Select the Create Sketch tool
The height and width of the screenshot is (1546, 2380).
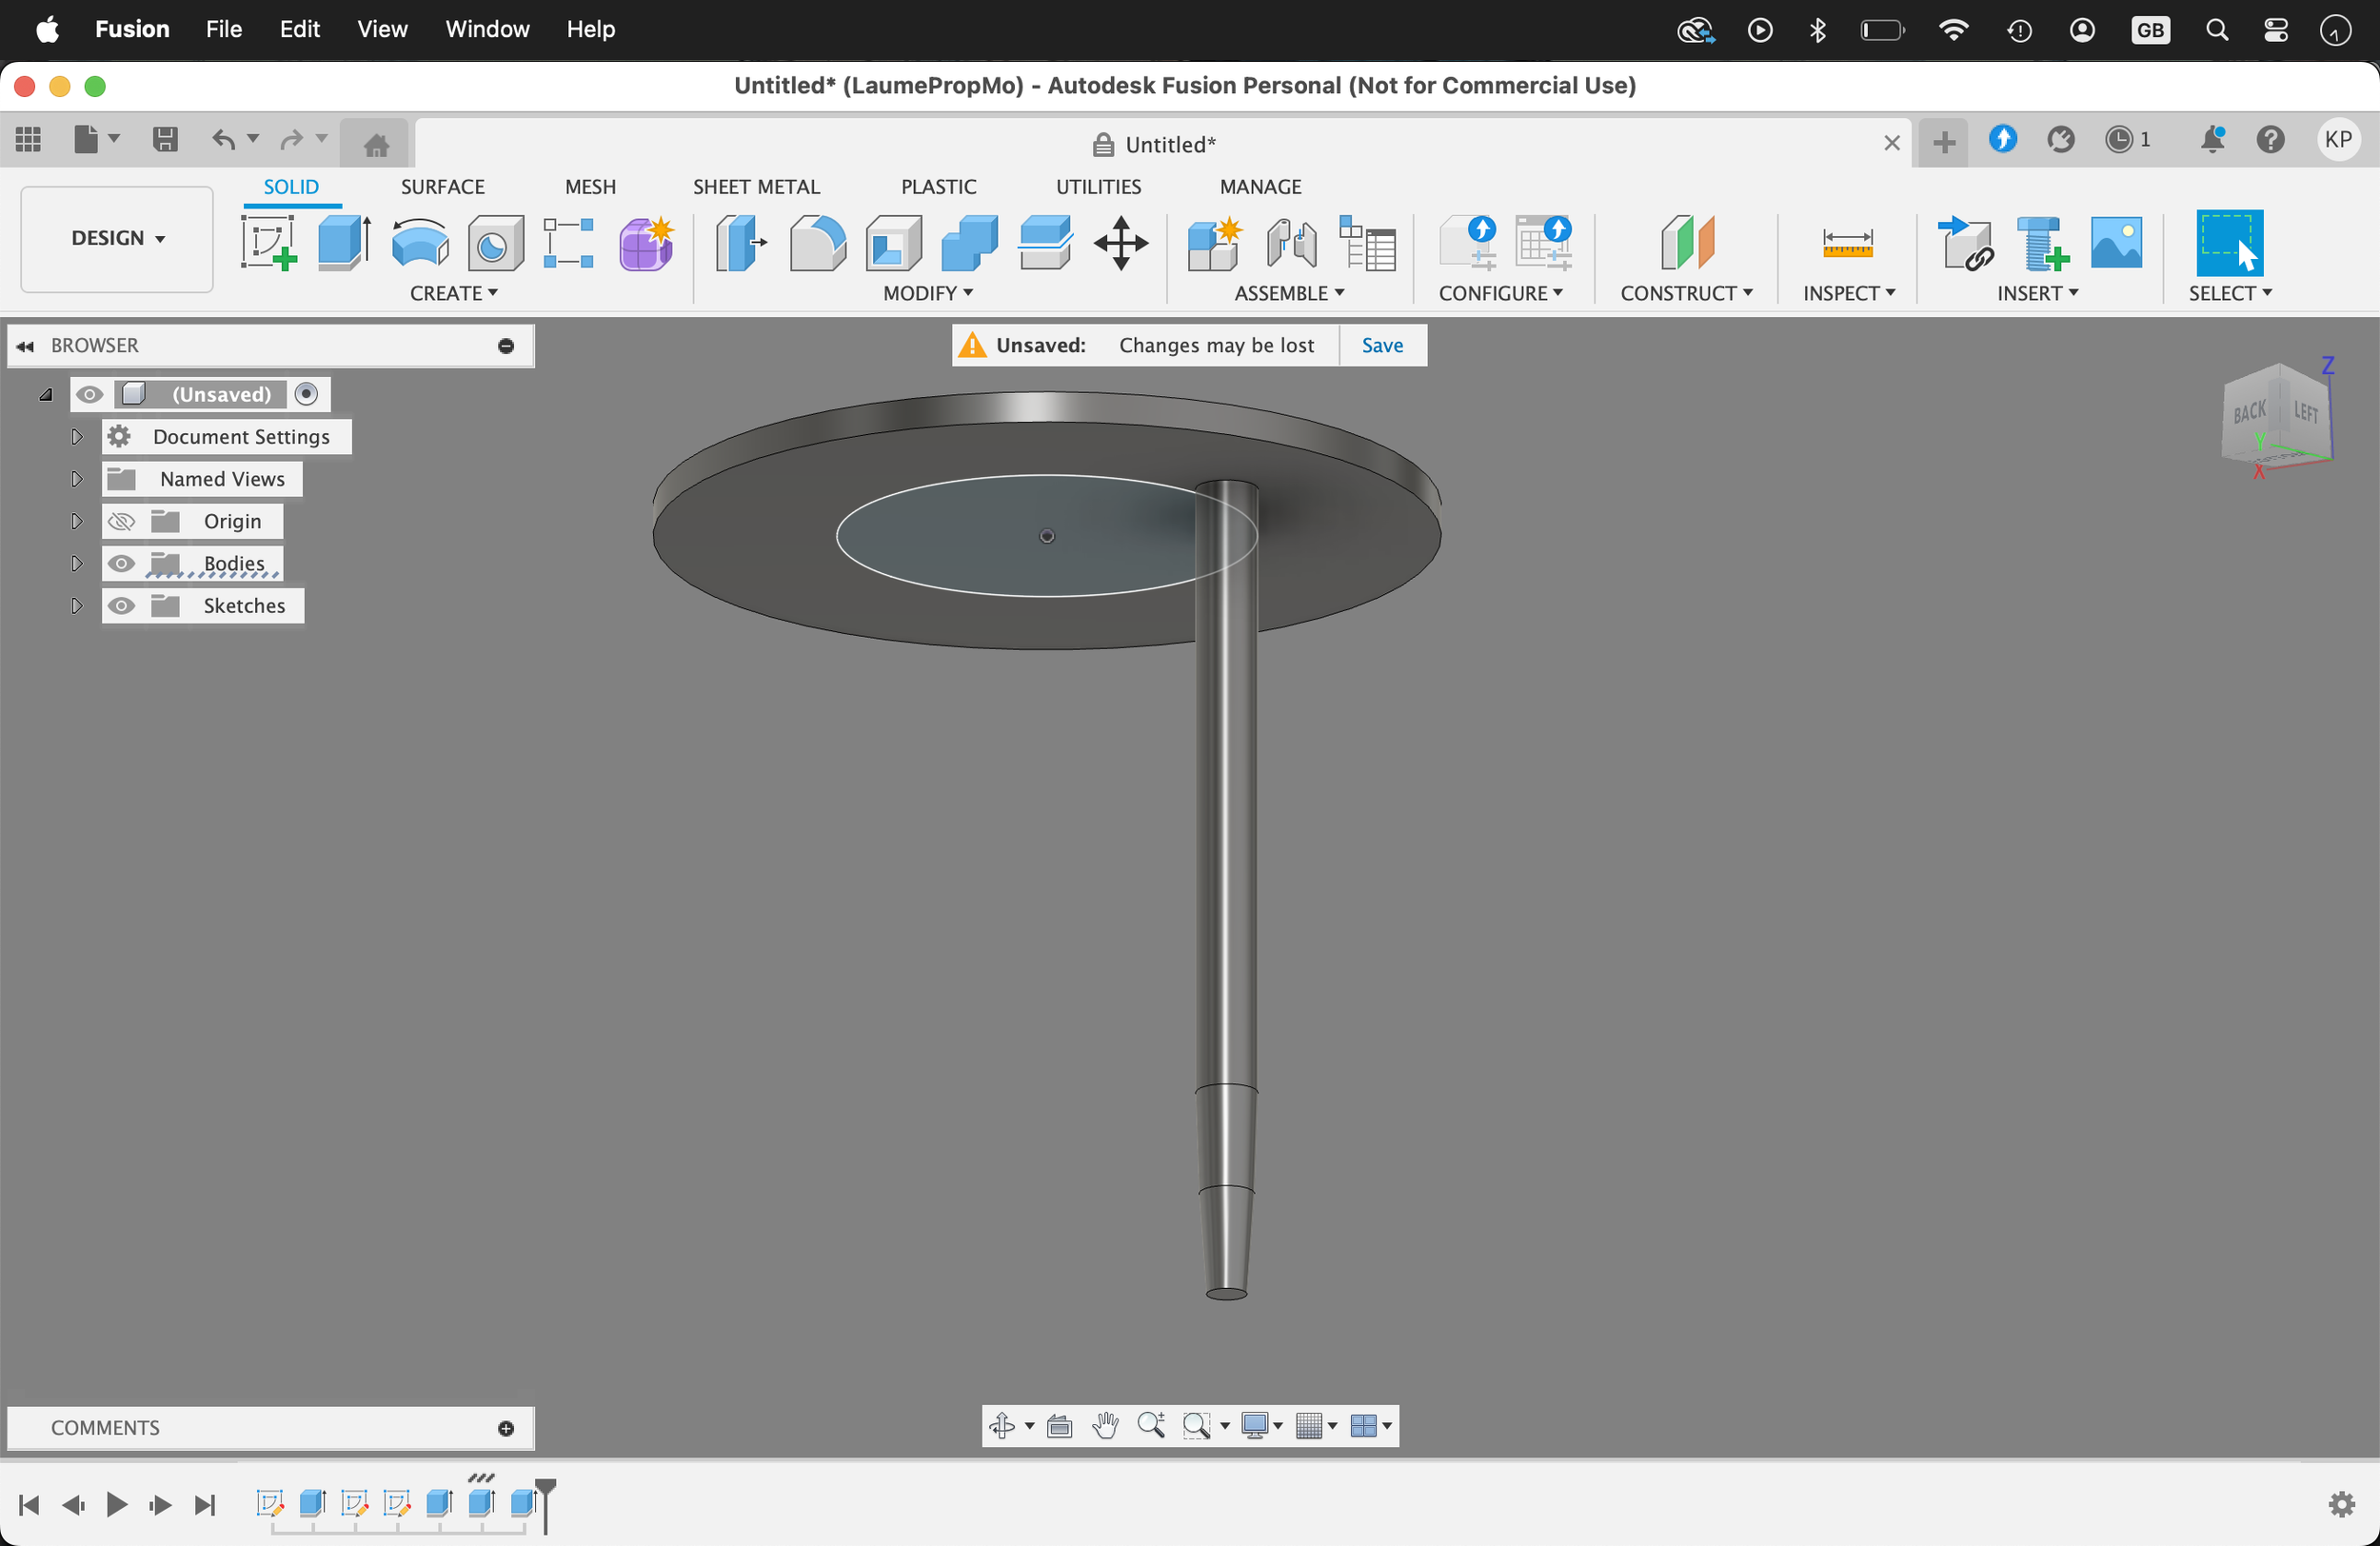click(269, 244)
